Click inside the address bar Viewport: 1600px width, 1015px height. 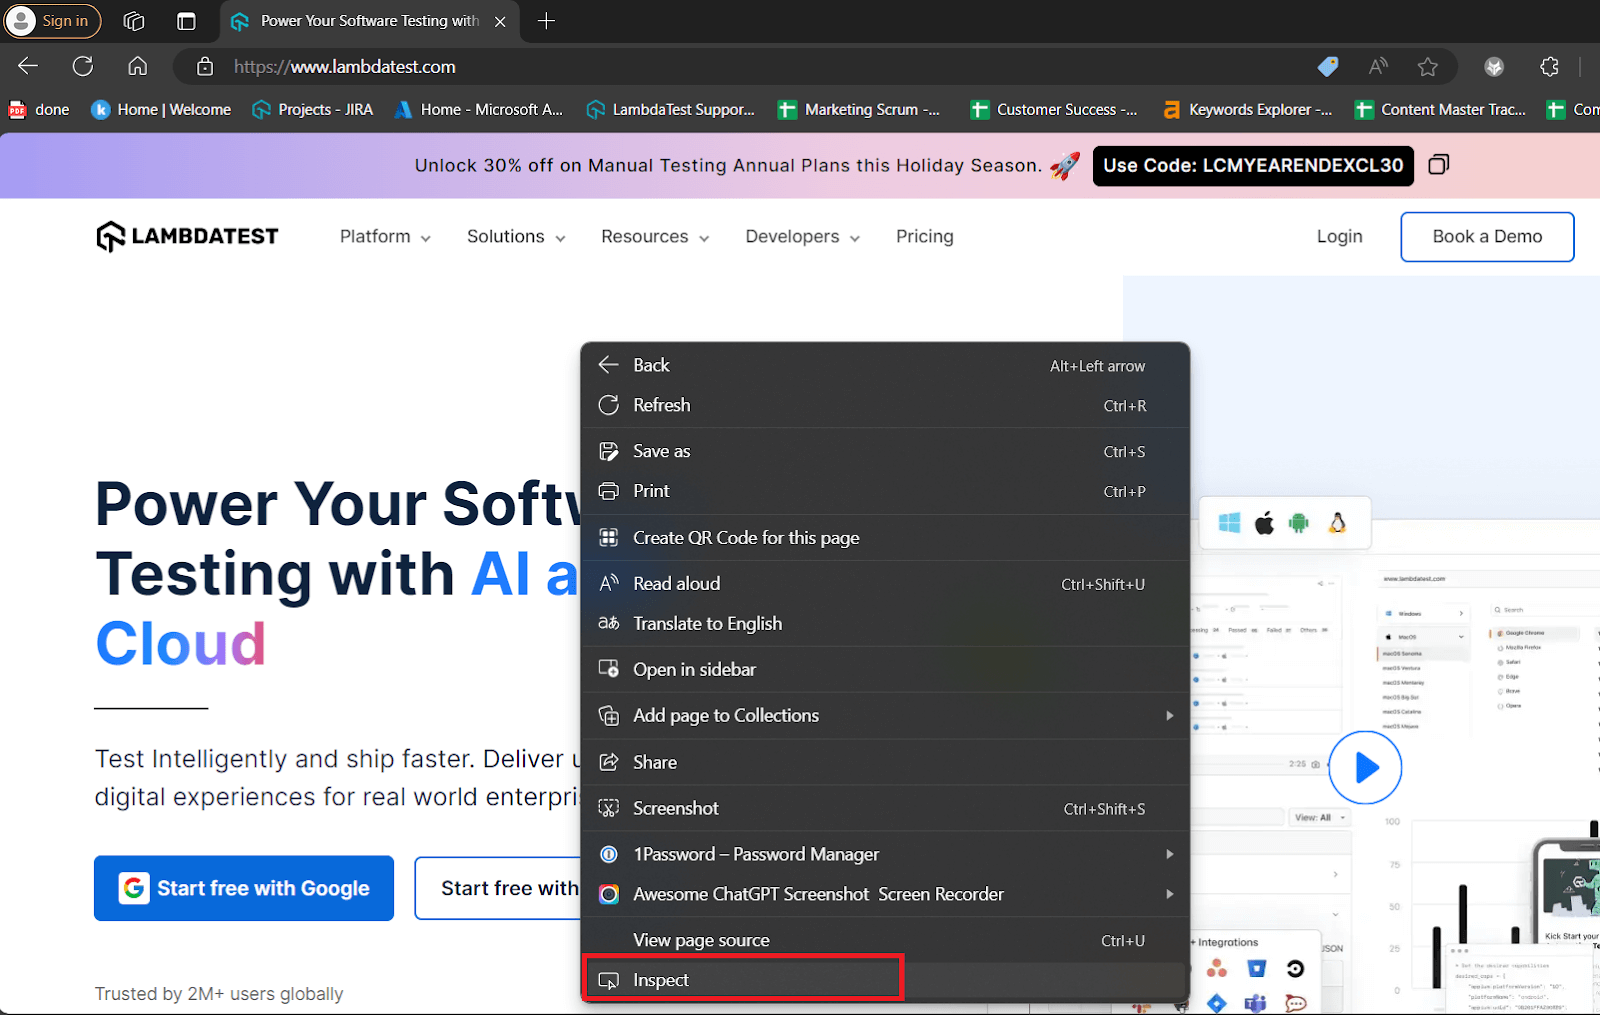click(700, 66)
